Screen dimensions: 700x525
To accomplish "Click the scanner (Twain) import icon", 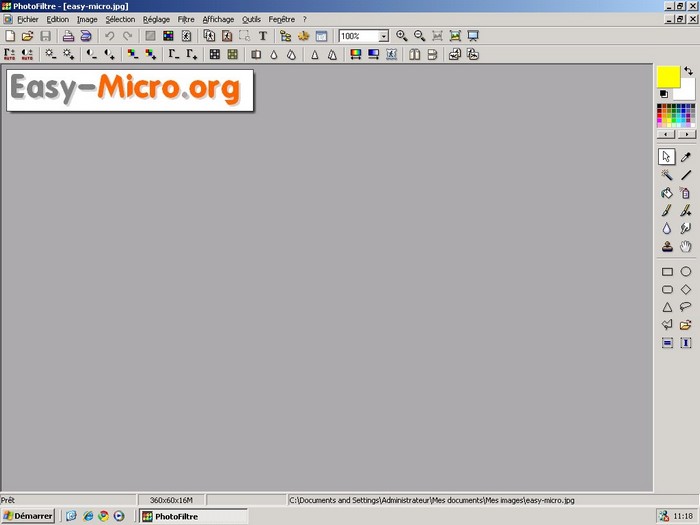I will tap(86, 36).
